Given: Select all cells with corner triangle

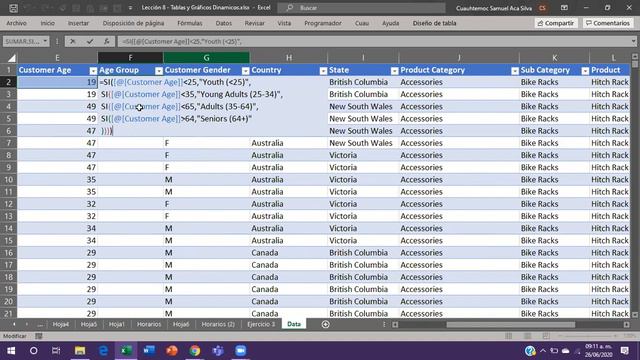Looking at the screenshot, I should tap(12, 58).
